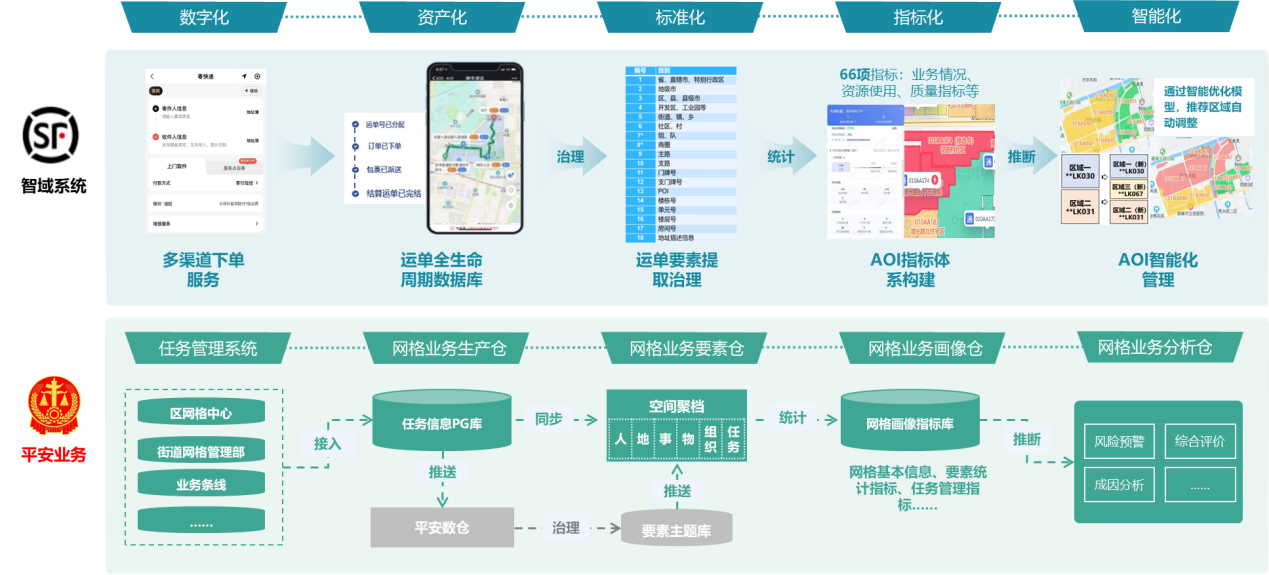This screenshot has height=575, width=1269.
Task: Expand the 付款方式 row chevron
Action: click(x=257, y=183)
